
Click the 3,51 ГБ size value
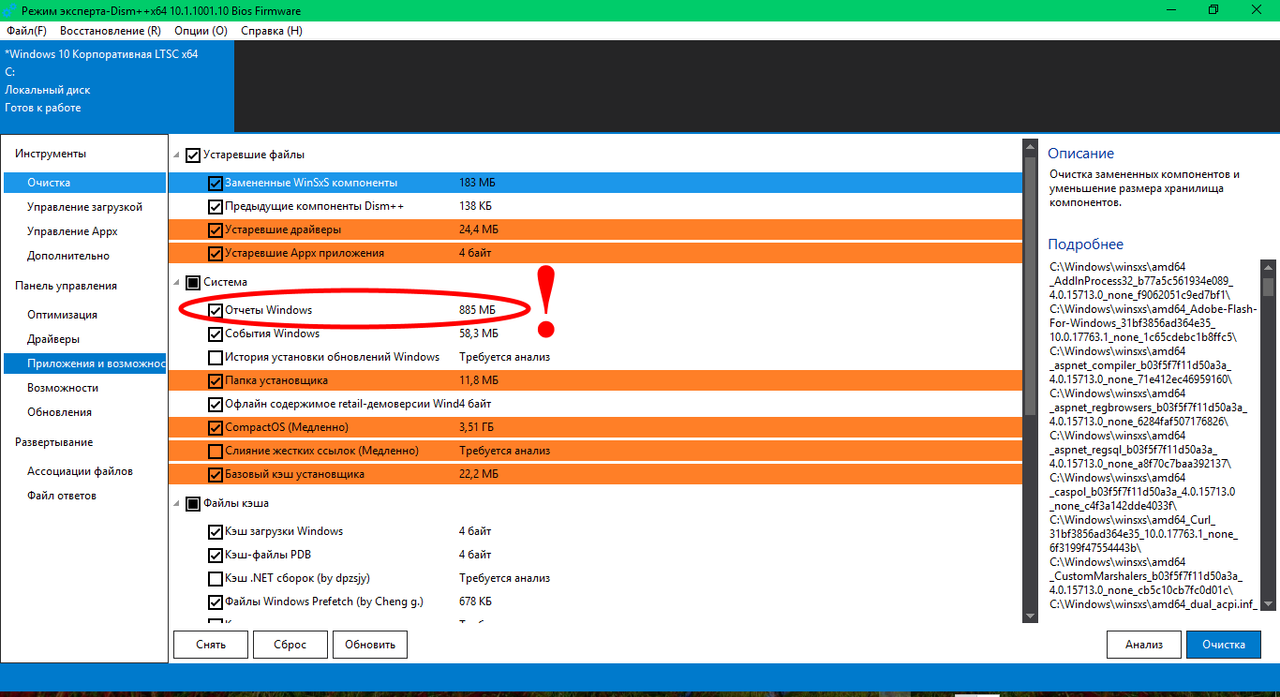476,428
